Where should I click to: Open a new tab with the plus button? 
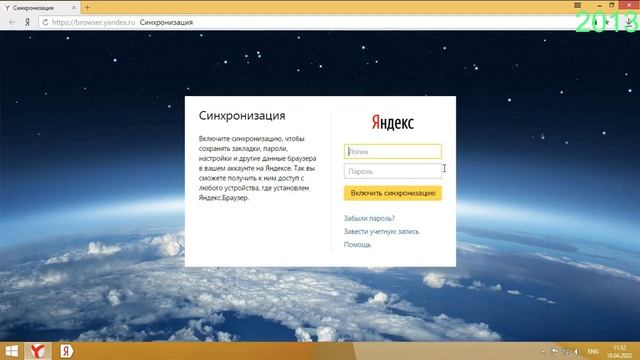tap(87, 7)
